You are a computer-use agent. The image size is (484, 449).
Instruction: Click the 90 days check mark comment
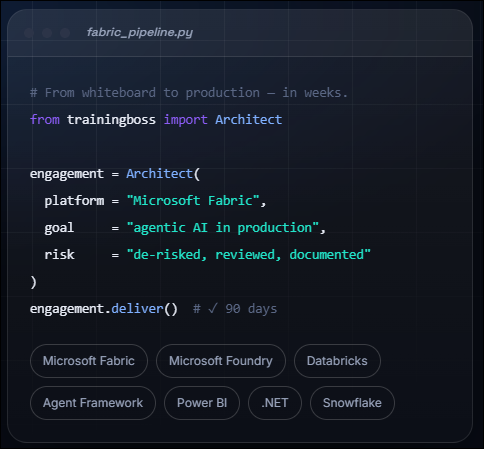coord(235,309)
